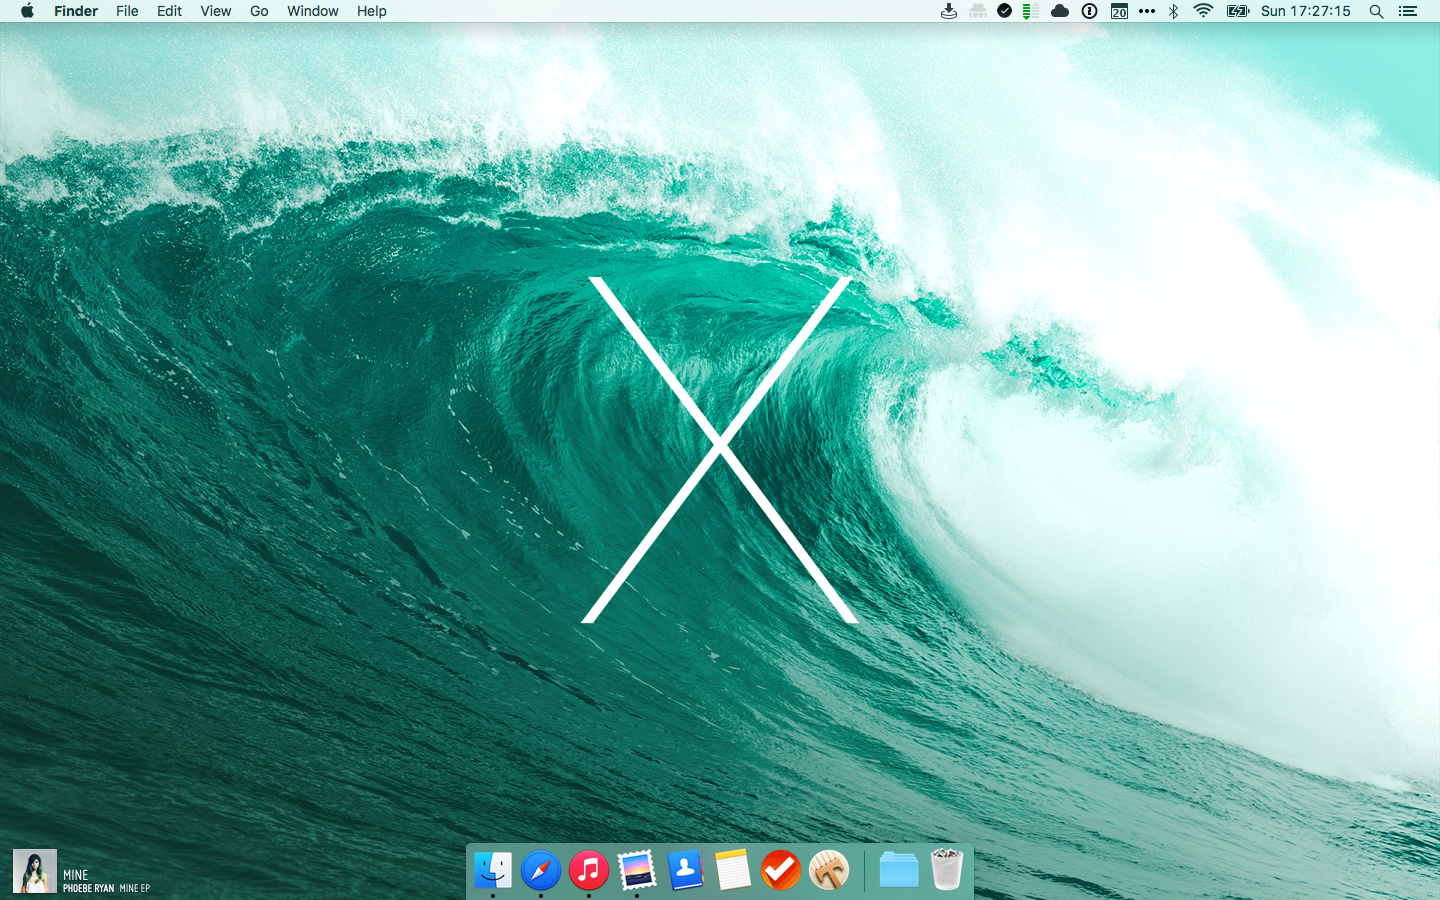The width and height of the screenshot is (1440, 900).
Task: Open the yellow Notes icon in Dock
Action: coord(733,870)
